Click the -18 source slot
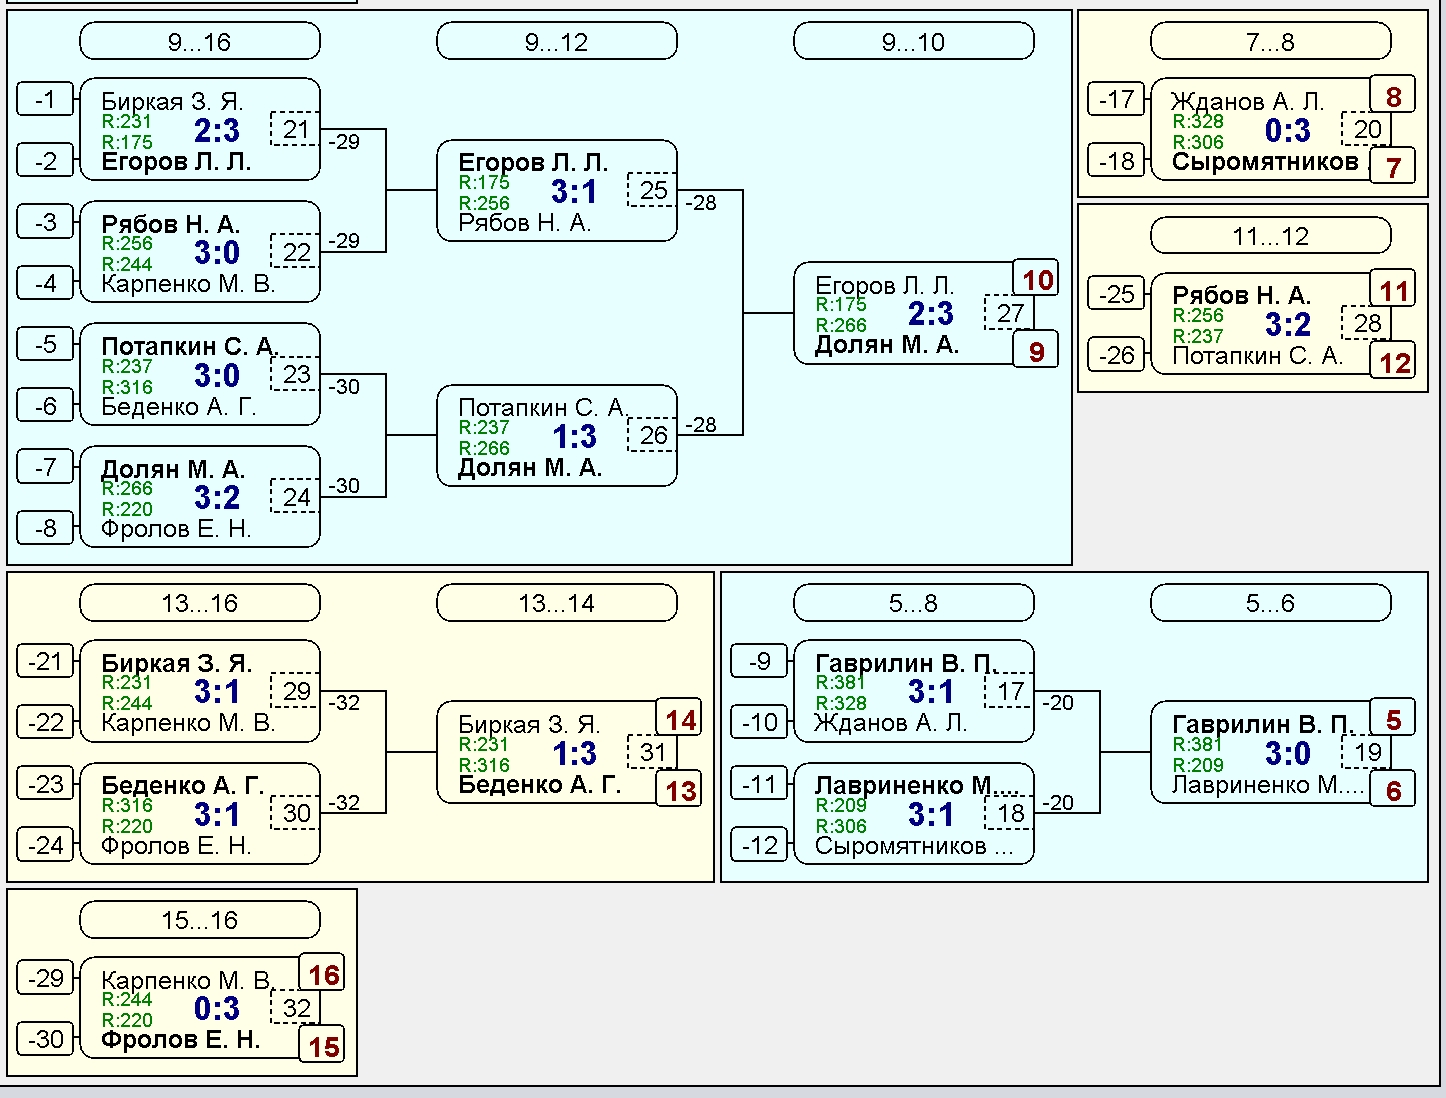The image size is (1446, 1098). coord(1117,160)
